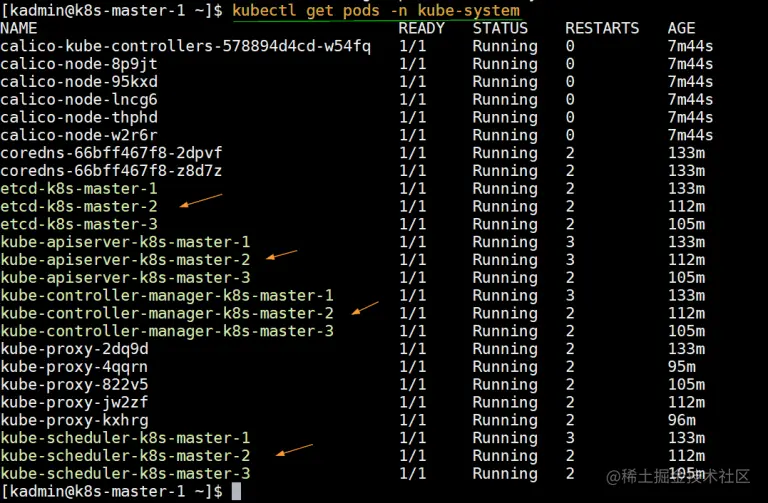Select pod name kube-proxy-jw2zf
Viewport: 768px width, 503px height.
[74, 402]
